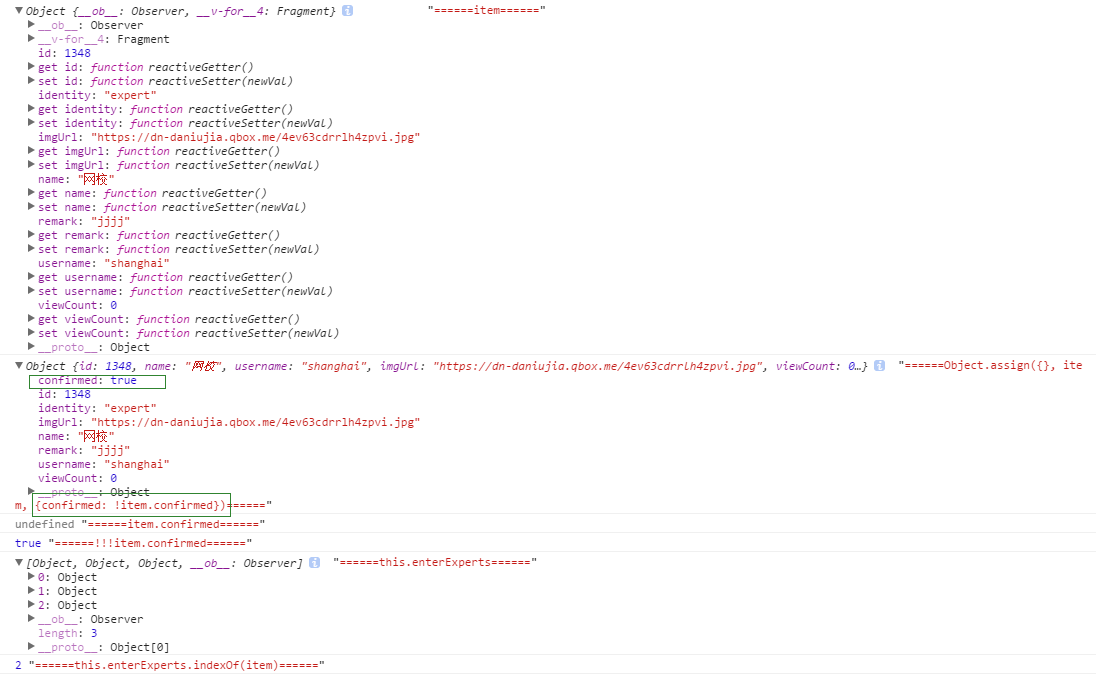1096x677 pixels.
Task: Collapse the this.enterExperts array
Action: (19, 563)
